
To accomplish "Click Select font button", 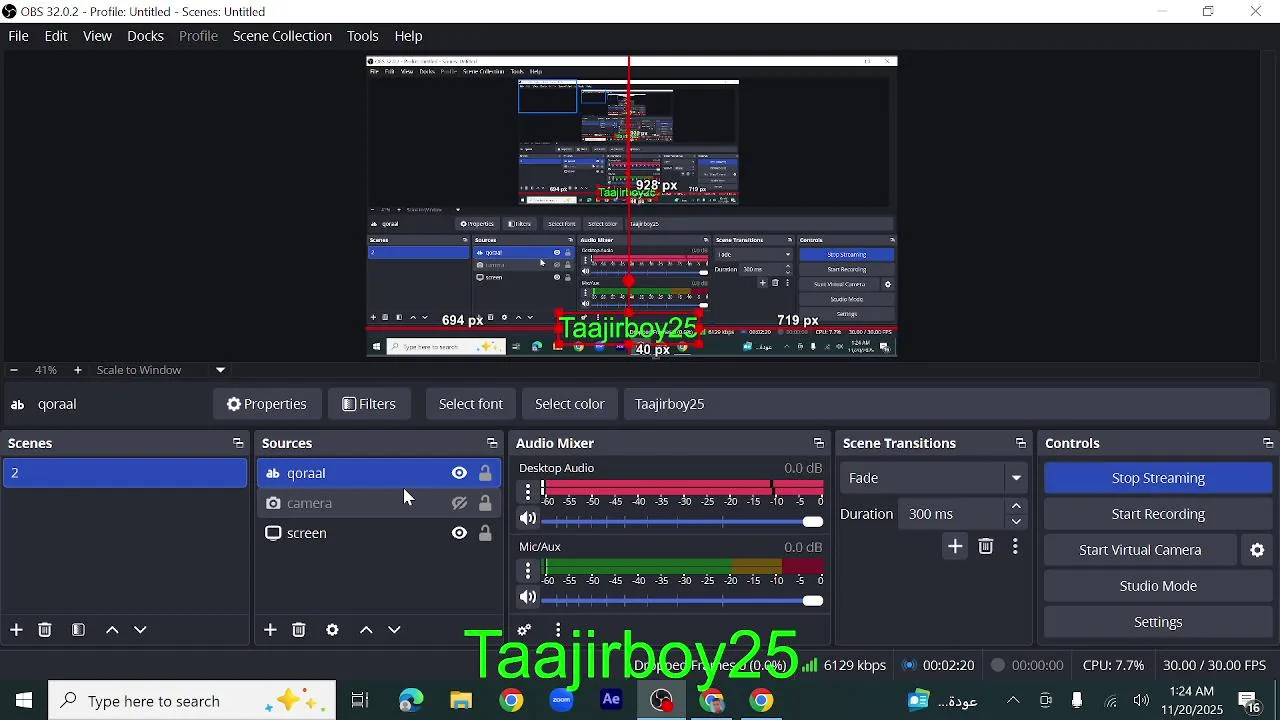I will (470, 404).
